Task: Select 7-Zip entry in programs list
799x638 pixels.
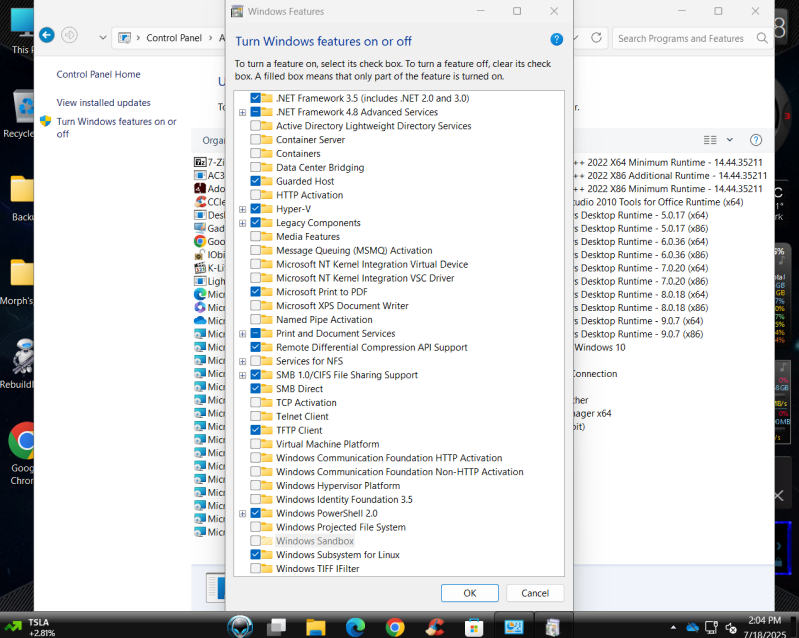Action: (x=209, y=162)
